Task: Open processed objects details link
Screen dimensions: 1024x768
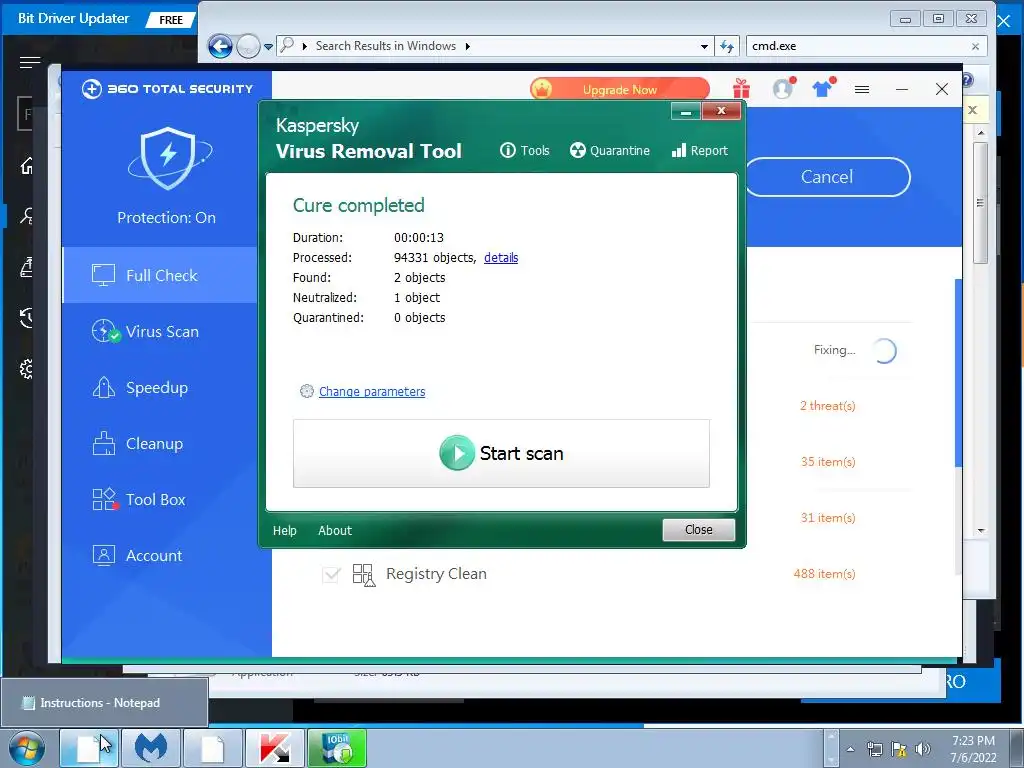Action: tap(501, 258)
